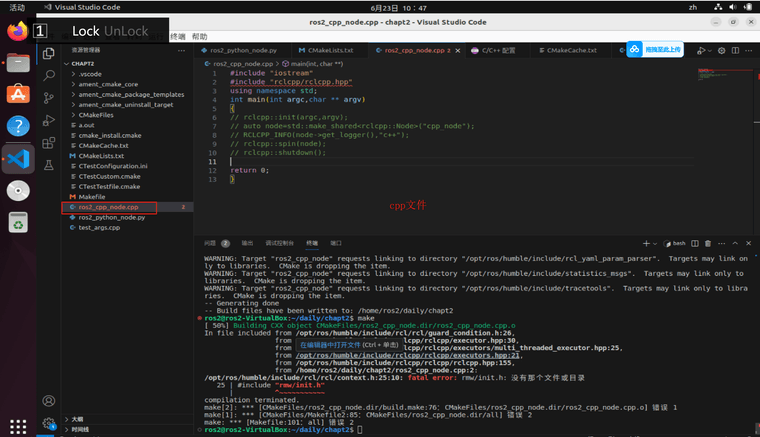The image size is (760, 437).
Task: Expand the Outline section in the sidebar
Action: (x=78, y=419)
